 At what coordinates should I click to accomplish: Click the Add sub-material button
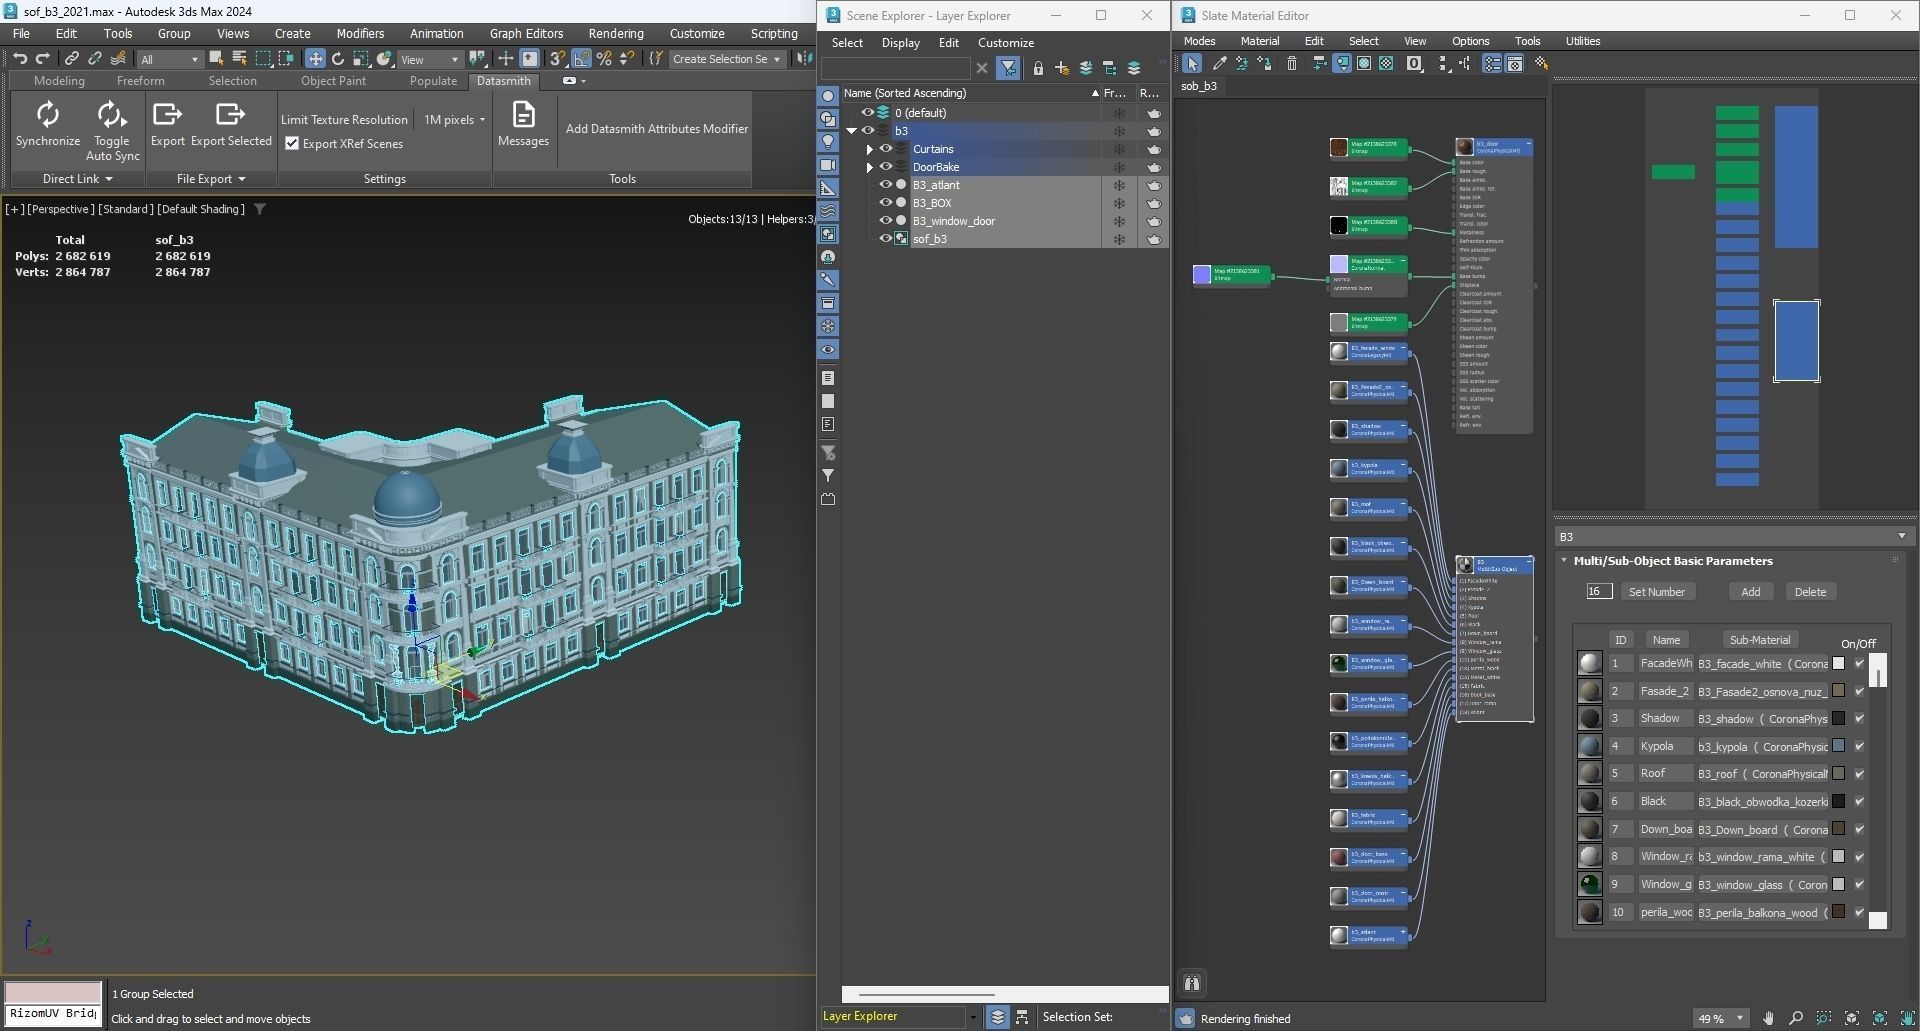1751,592
